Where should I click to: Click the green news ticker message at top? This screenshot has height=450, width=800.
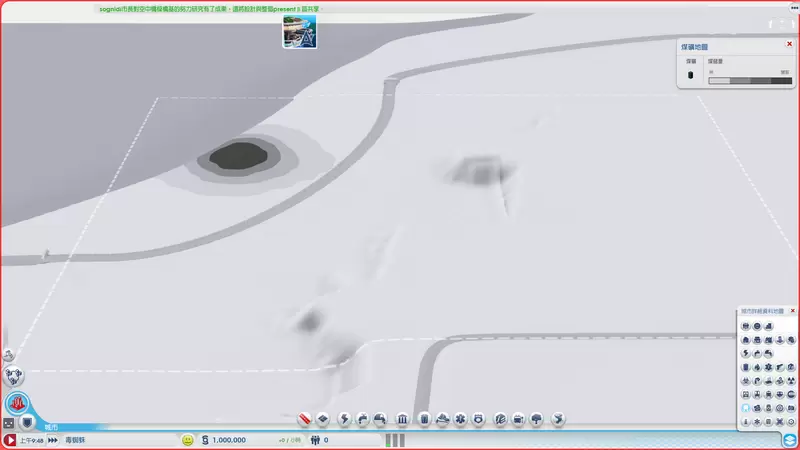pos(210,9)
